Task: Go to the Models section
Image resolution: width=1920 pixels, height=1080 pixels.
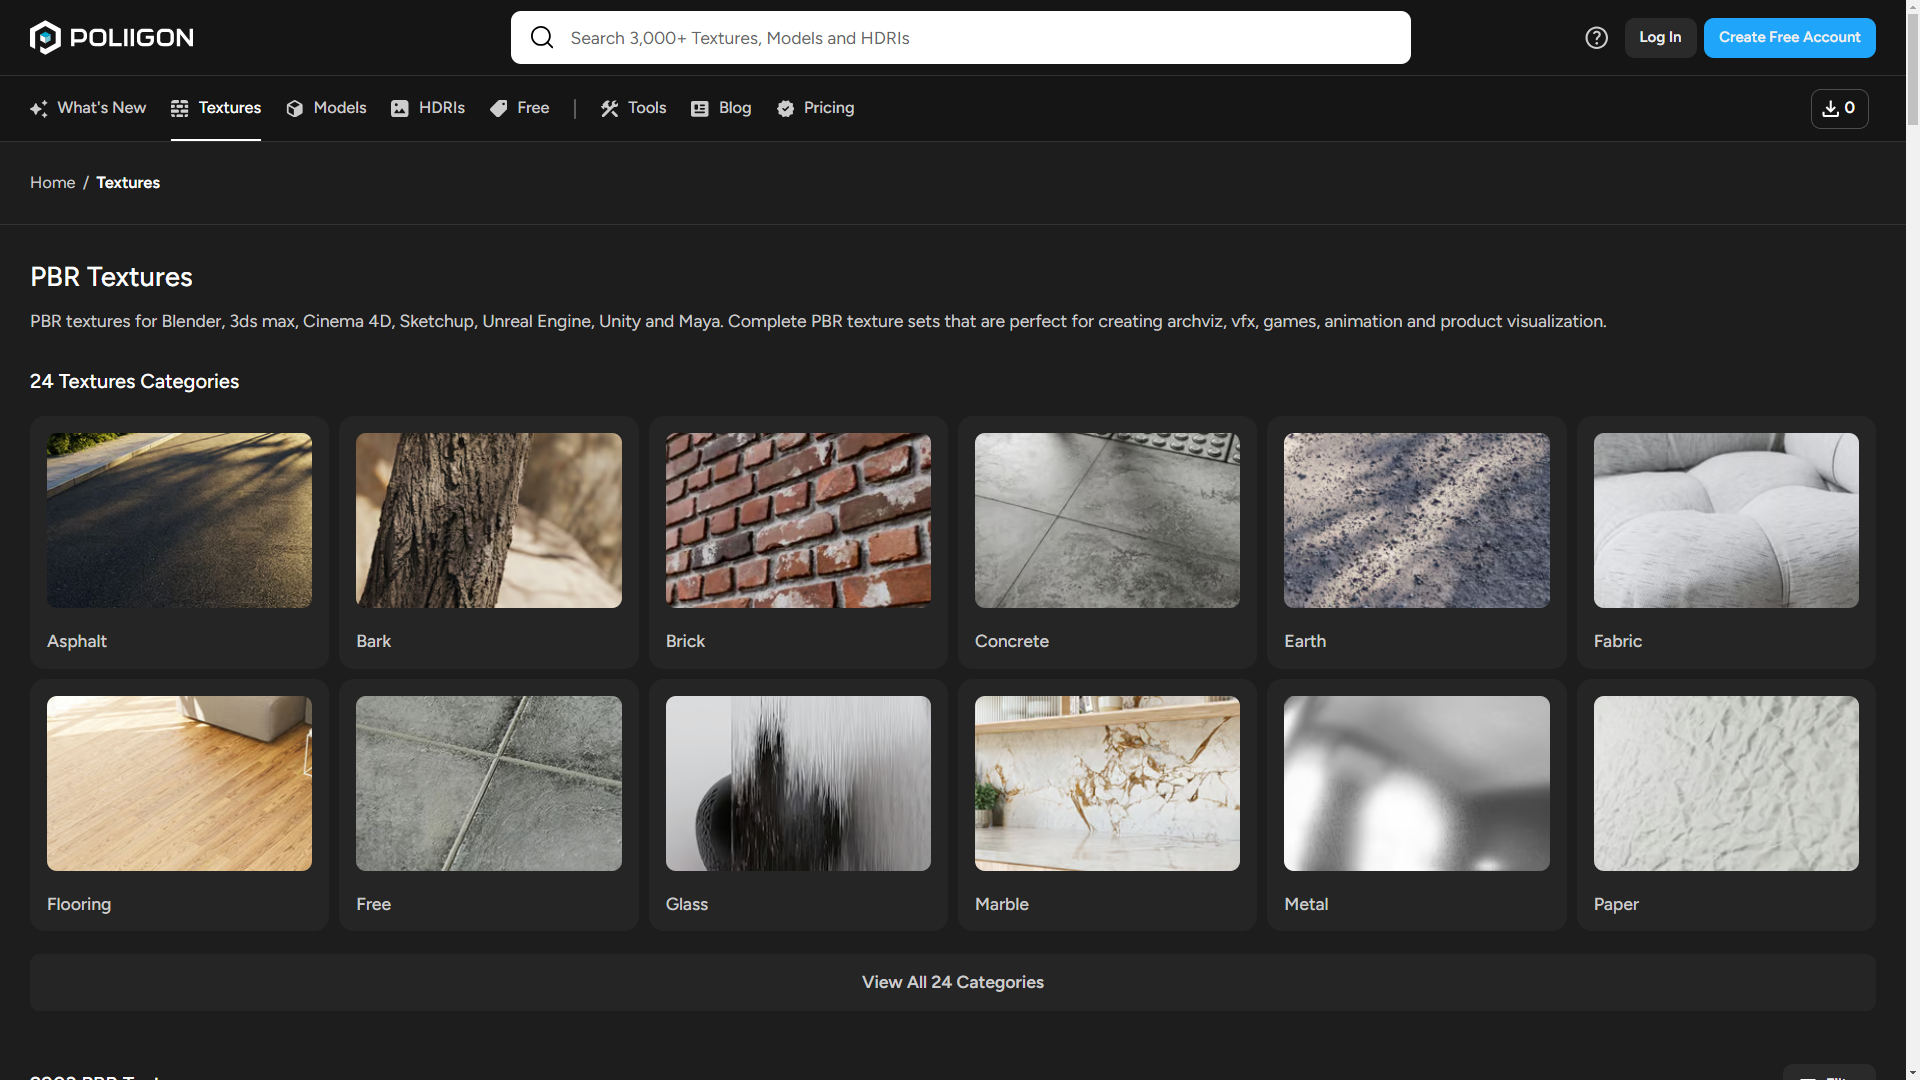Action: (326, 108)
